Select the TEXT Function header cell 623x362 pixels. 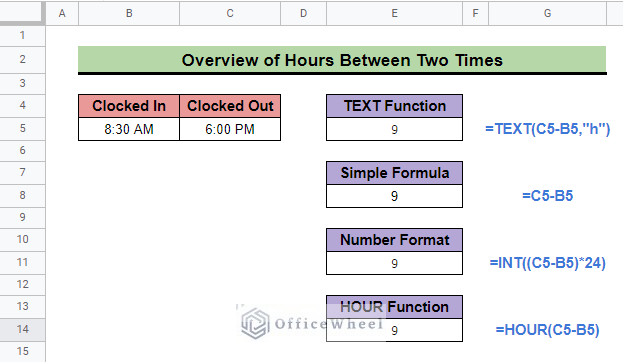click(x=395, y=106)
